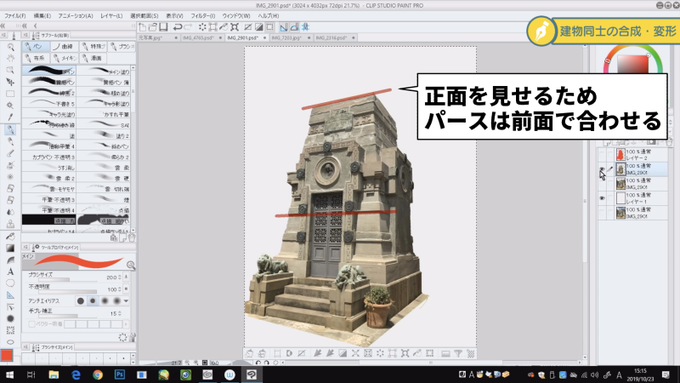Click the Save toolbar icon
The image size is (680, 383).
click(163, 27)
